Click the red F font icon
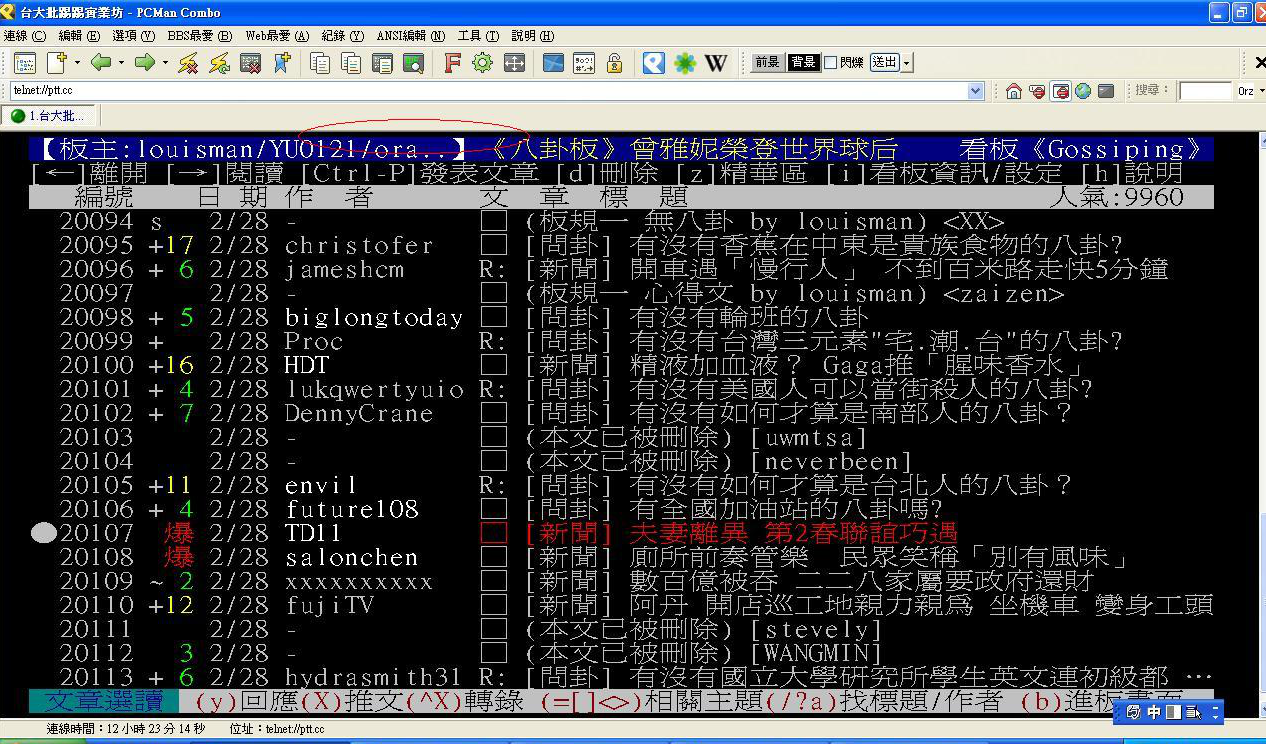This screenshot has height=744, width=1266. (452, 63)
